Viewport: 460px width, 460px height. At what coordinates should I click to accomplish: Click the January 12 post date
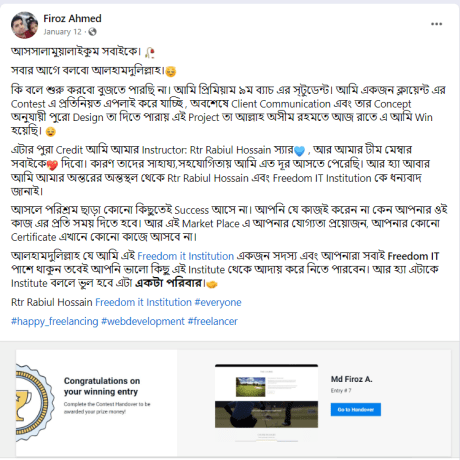click(62, 32)
